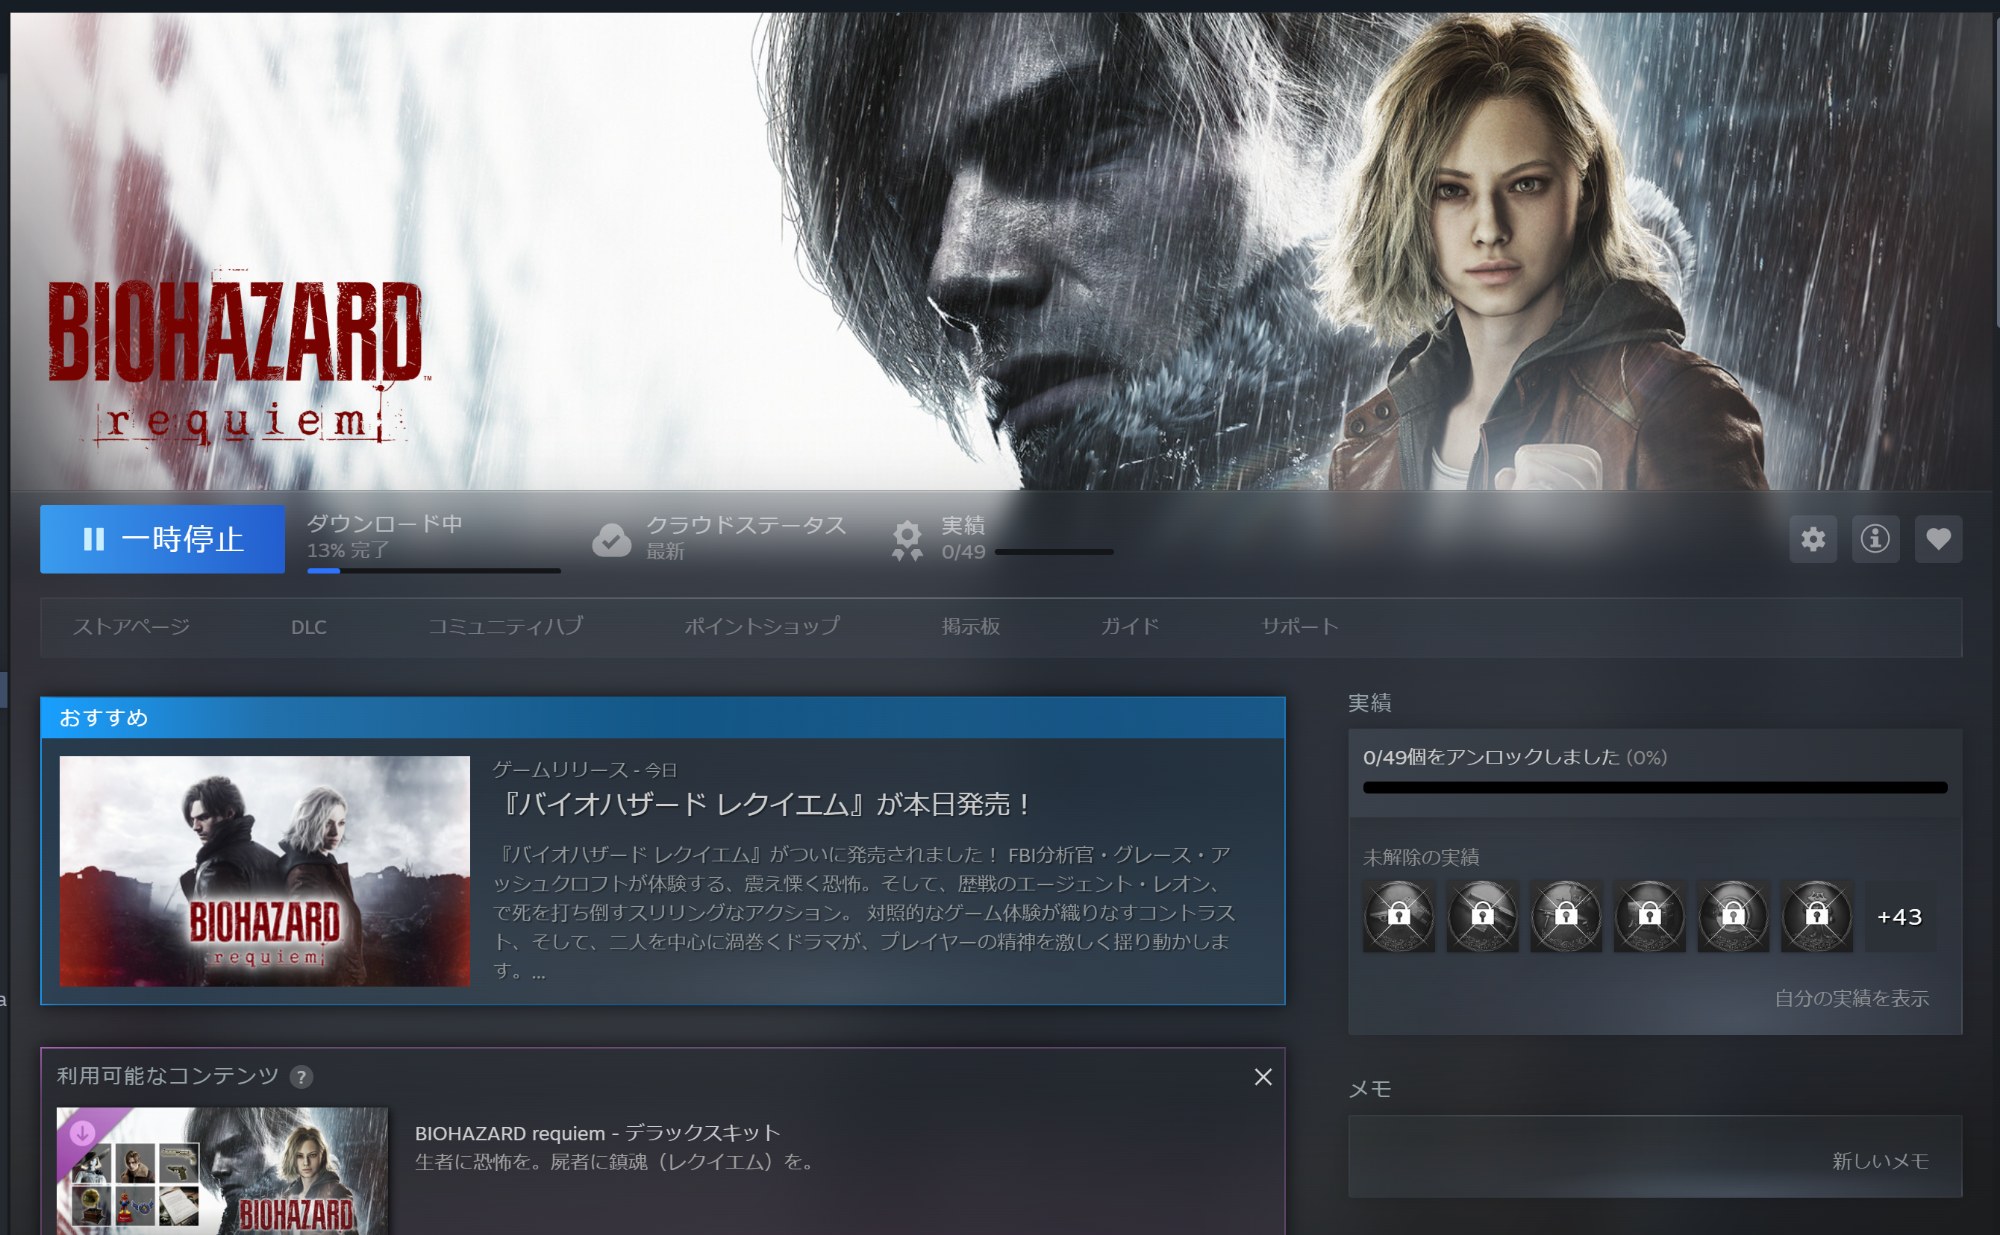The height and width of the screenshot is (1235, 2000).
Task: Click the achievements ribbon icon near 0/49
Action: click(907, 540)
